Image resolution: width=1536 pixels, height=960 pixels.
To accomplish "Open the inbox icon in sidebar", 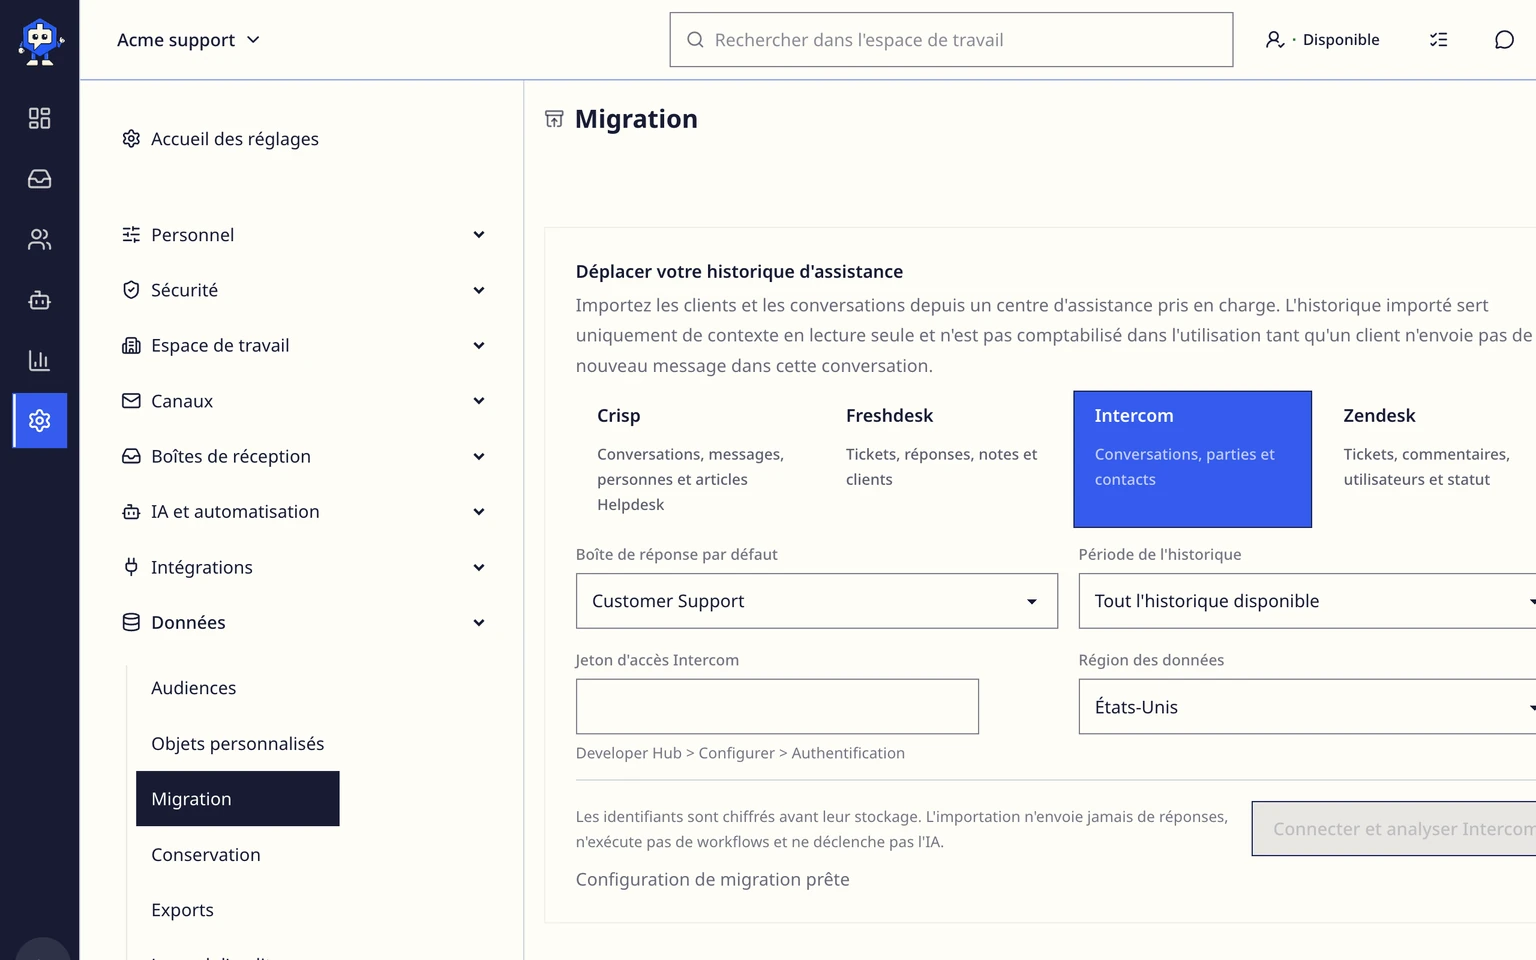I will point(39,179).
